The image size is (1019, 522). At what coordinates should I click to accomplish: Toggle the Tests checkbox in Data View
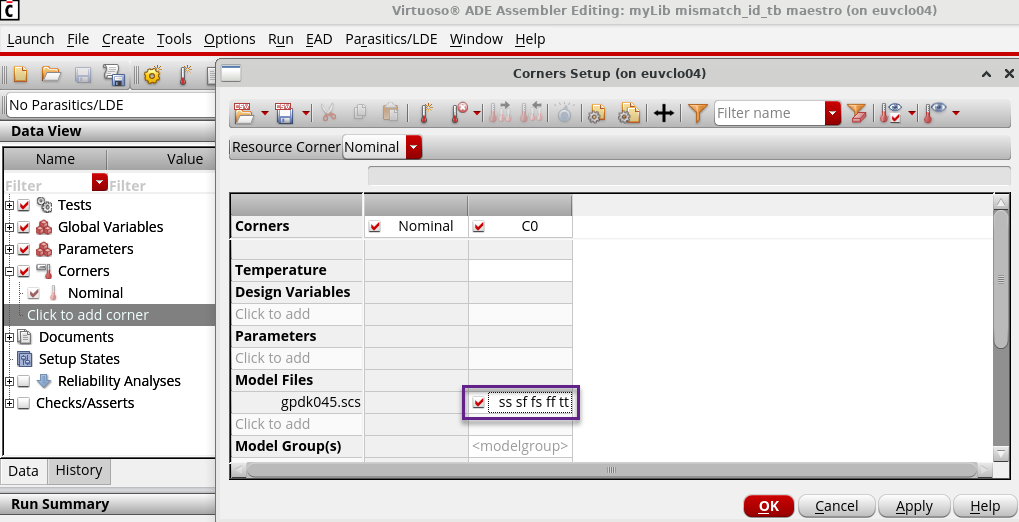coord(24,205)
